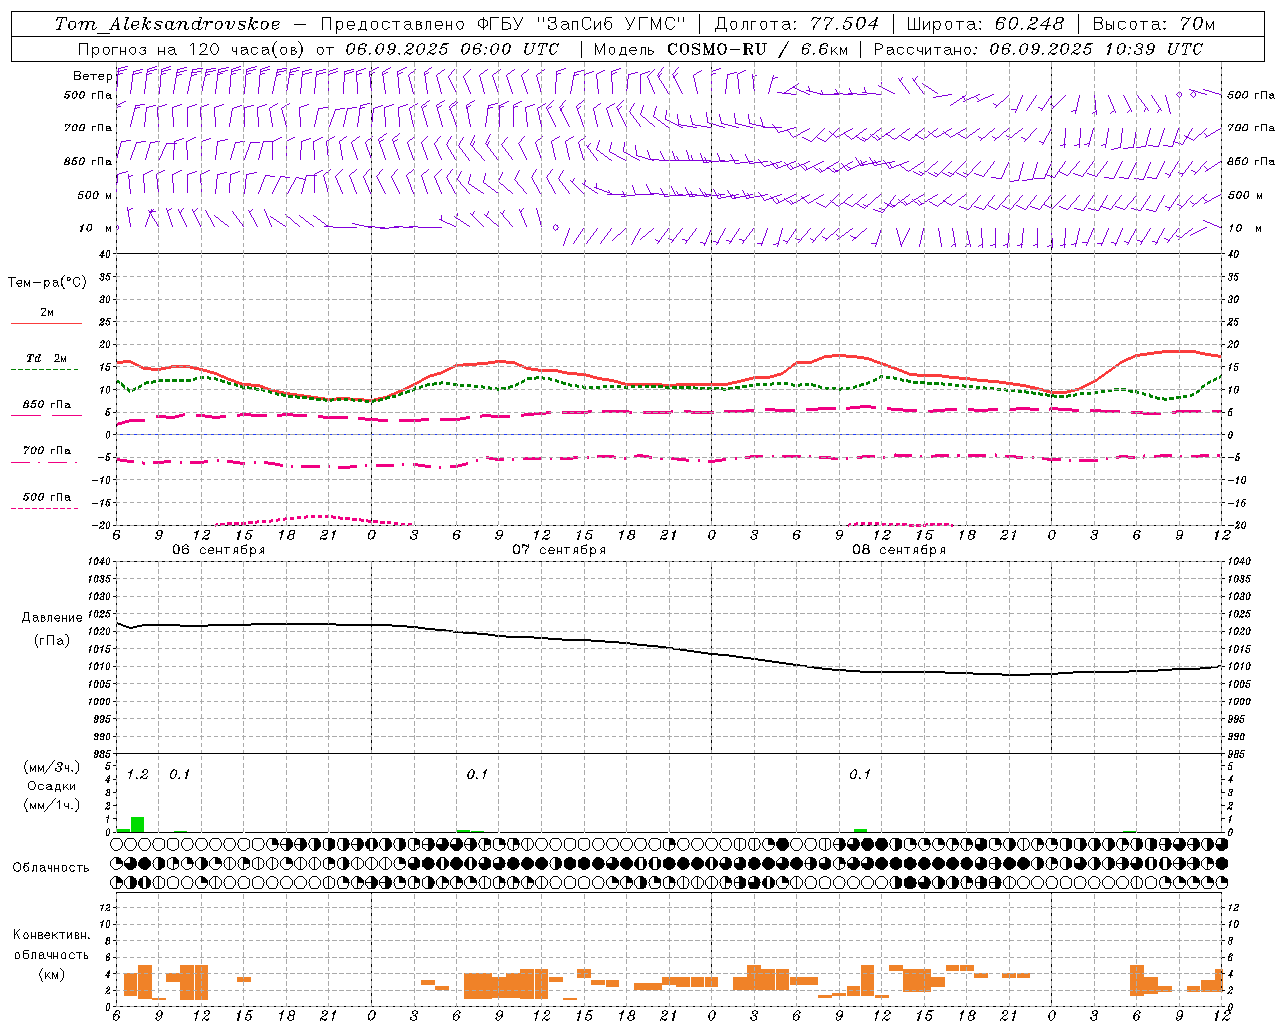The width and height of the screenshot is (1280, 1024).
Task: Click the (мм/3ч.) precipitation unit label
Action: (x=52, y=767)
